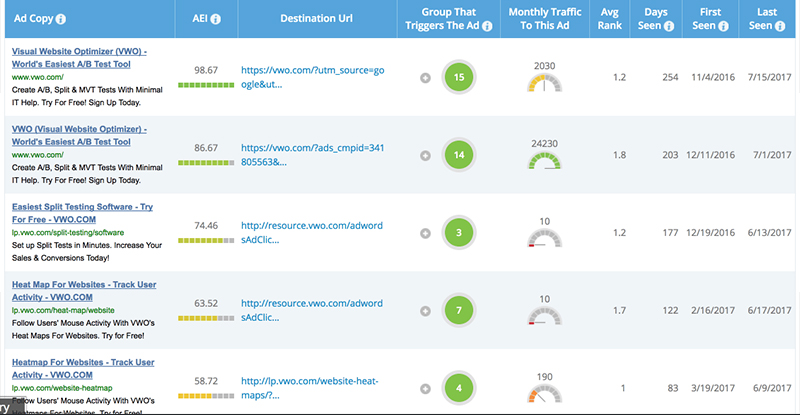Open resource.vwo.com URL in the 74.46 row
This screenshot has height=415, width=800.
tap(312, 232)
